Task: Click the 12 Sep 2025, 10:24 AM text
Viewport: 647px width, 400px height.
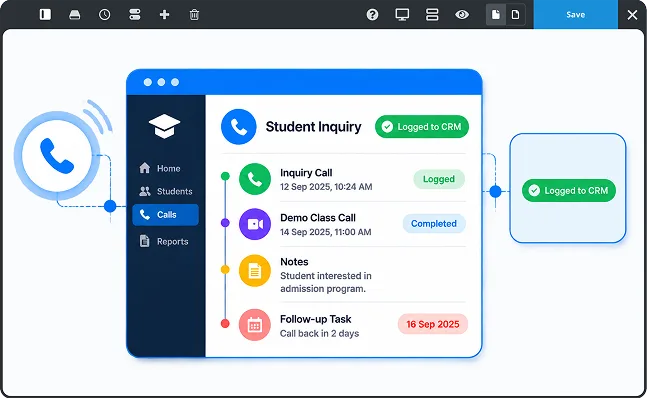Action: (x=326, y=187)
